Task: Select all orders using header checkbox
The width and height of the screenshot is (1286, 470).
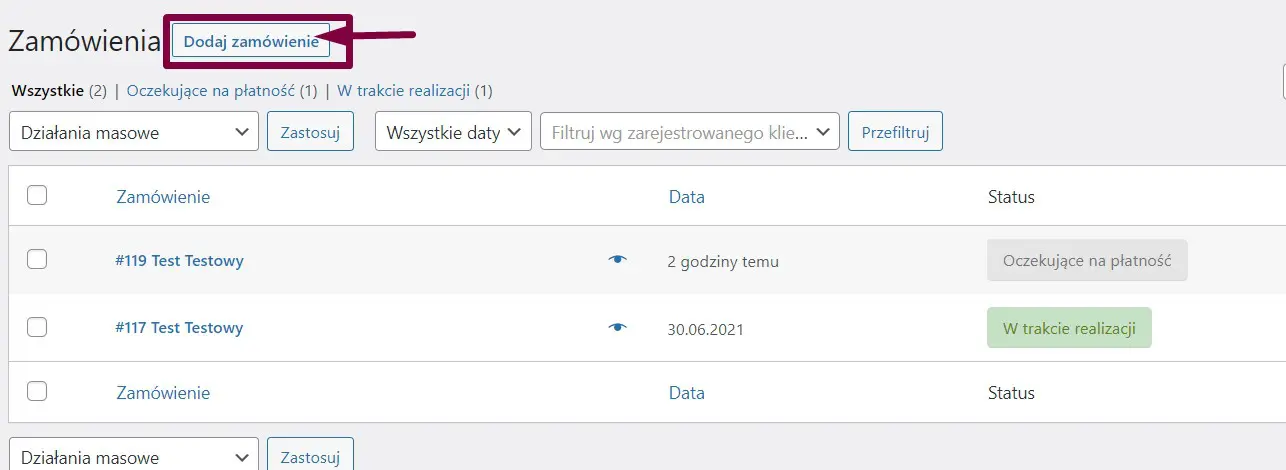Action: [x=37, y=195]
